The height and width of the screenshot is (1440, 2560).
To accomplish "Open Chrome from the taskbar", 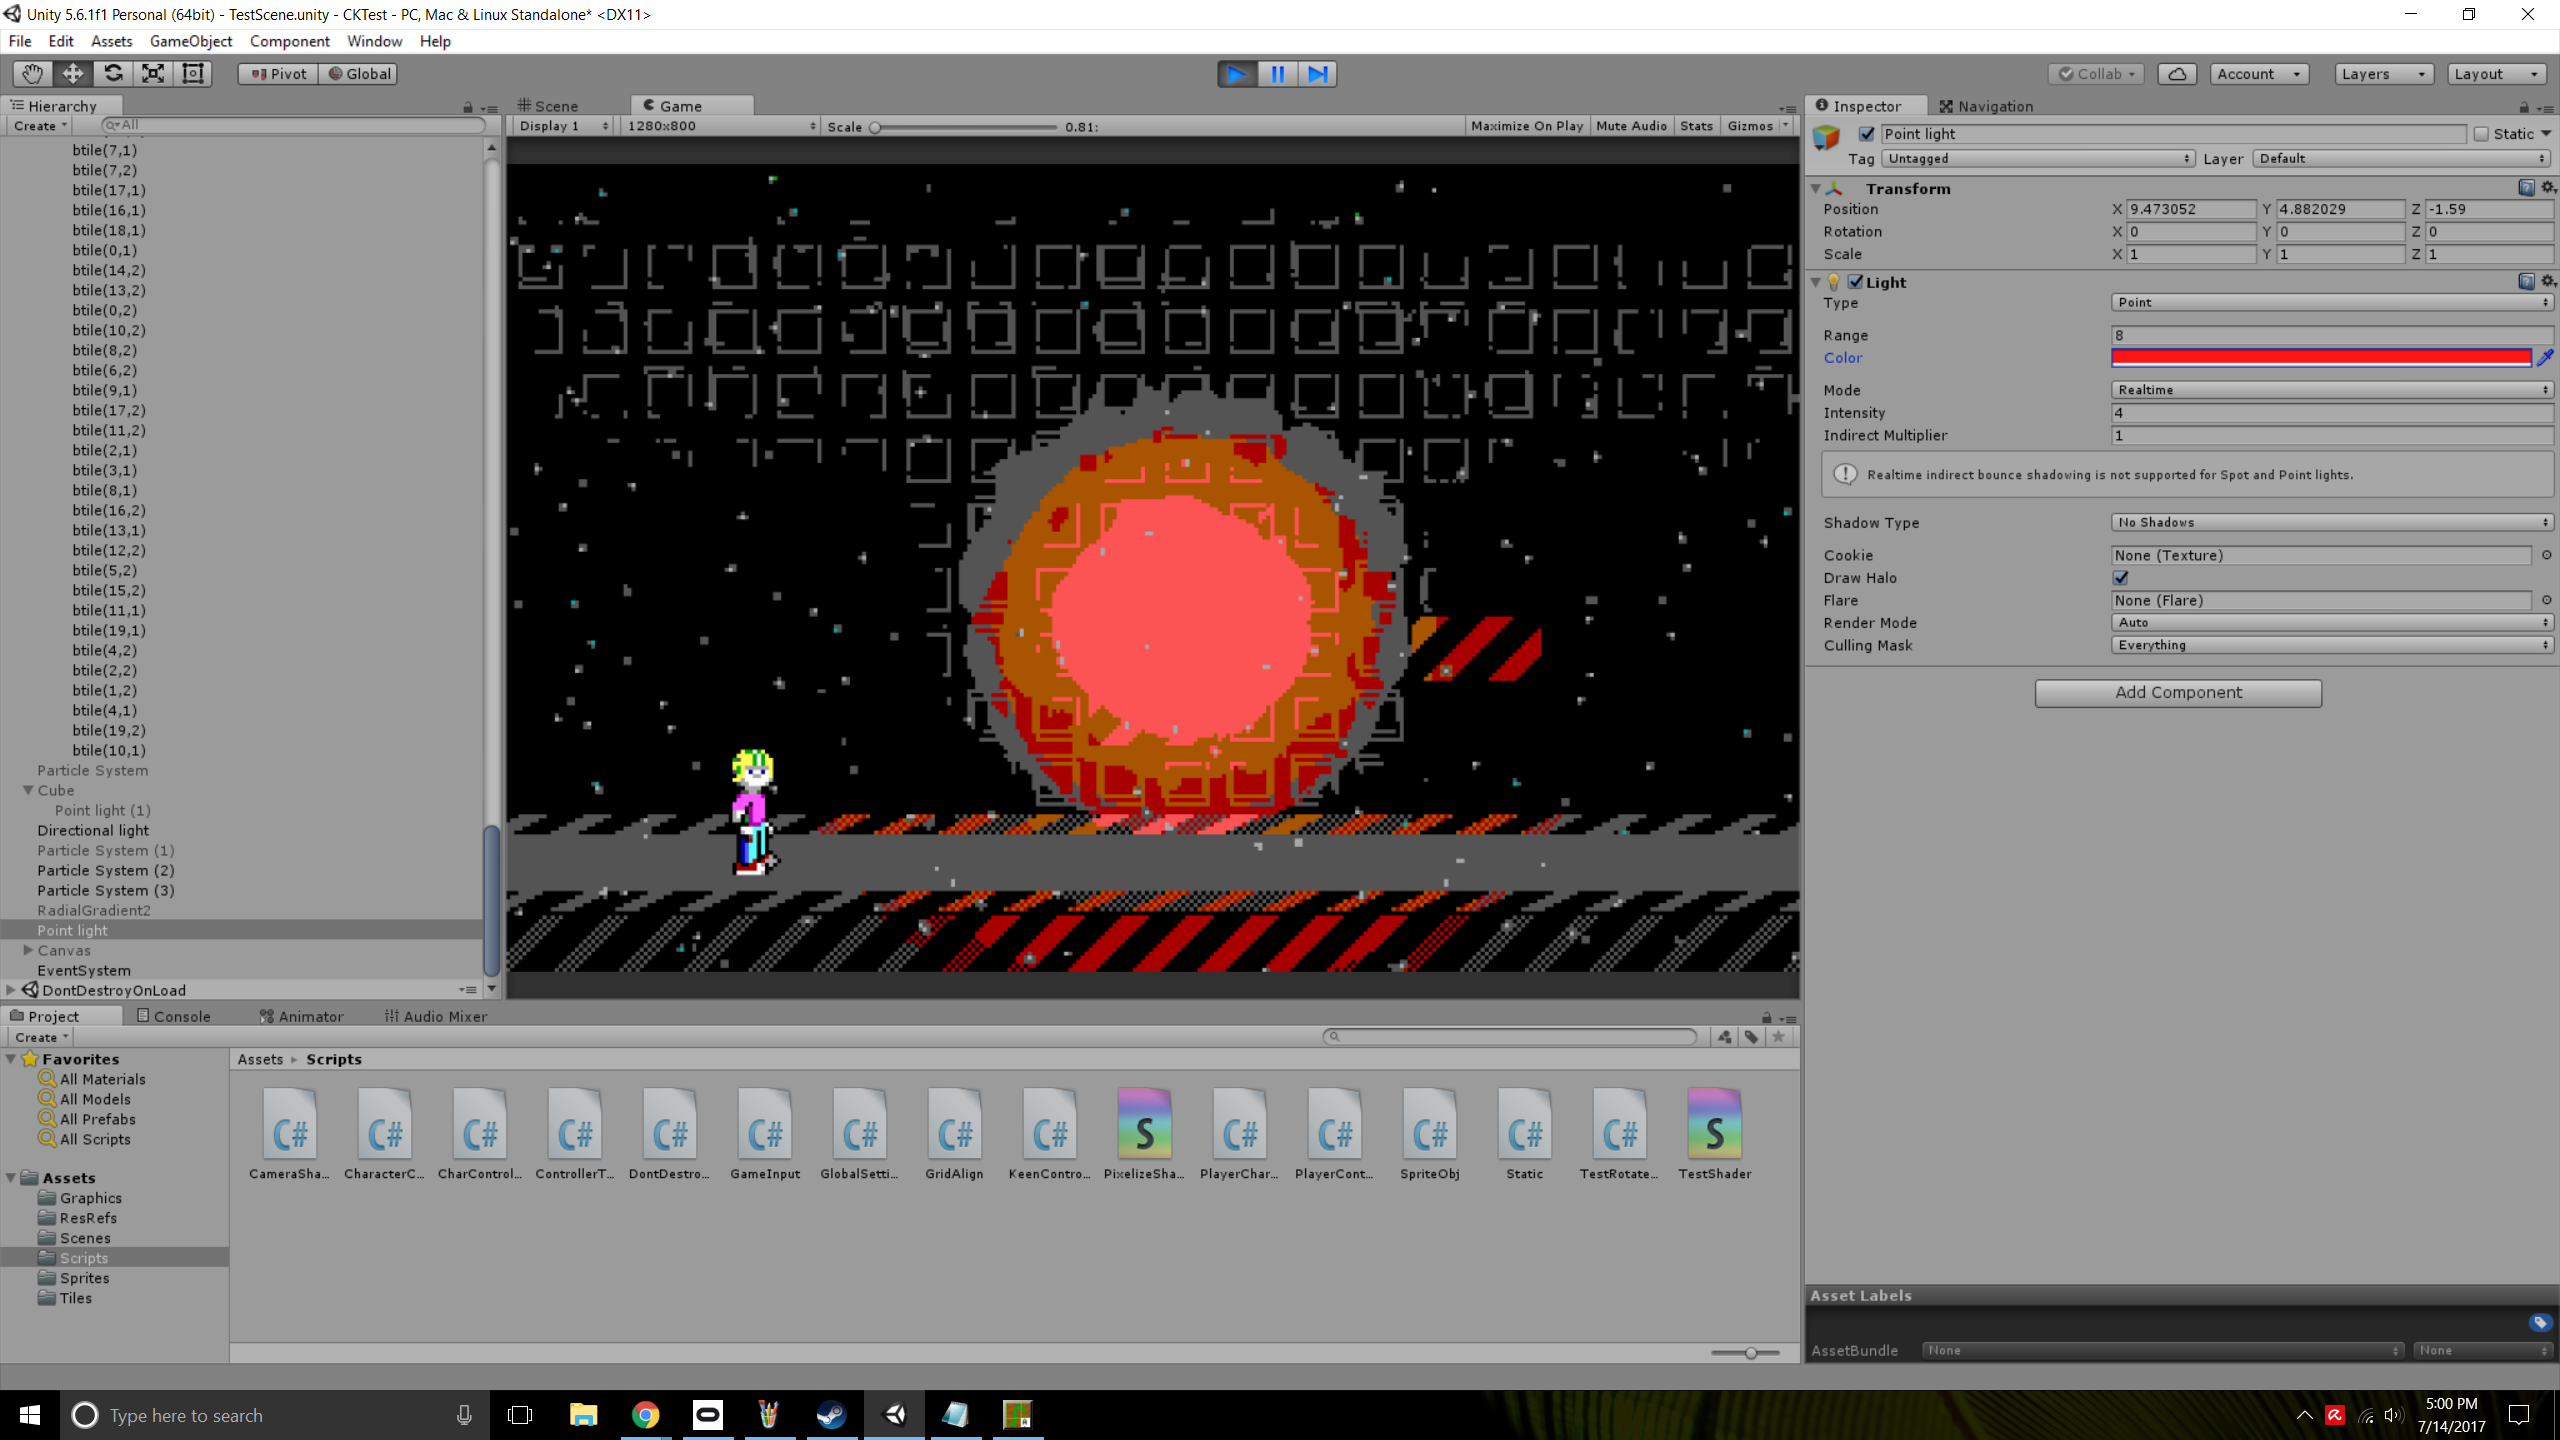I will [x=646, y=1414].
